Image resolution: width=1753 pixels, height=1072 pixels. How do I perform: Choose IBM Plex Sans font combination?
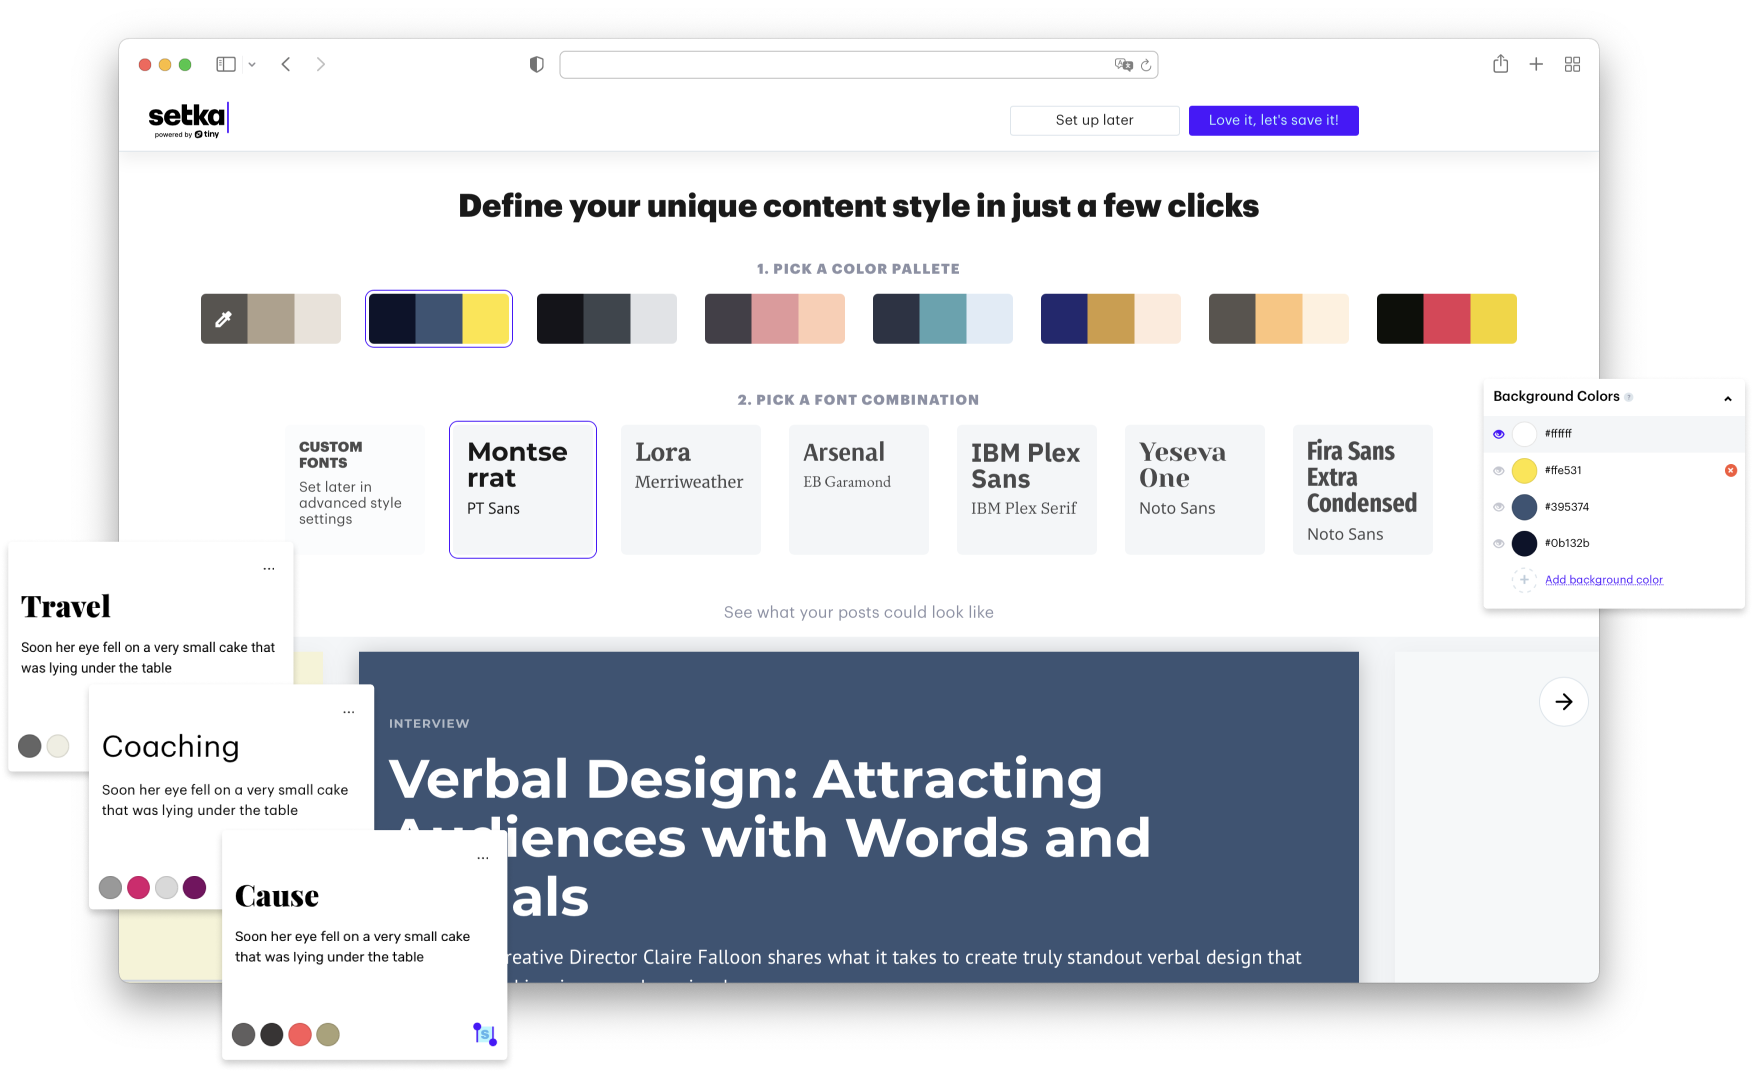(1027, 490)
